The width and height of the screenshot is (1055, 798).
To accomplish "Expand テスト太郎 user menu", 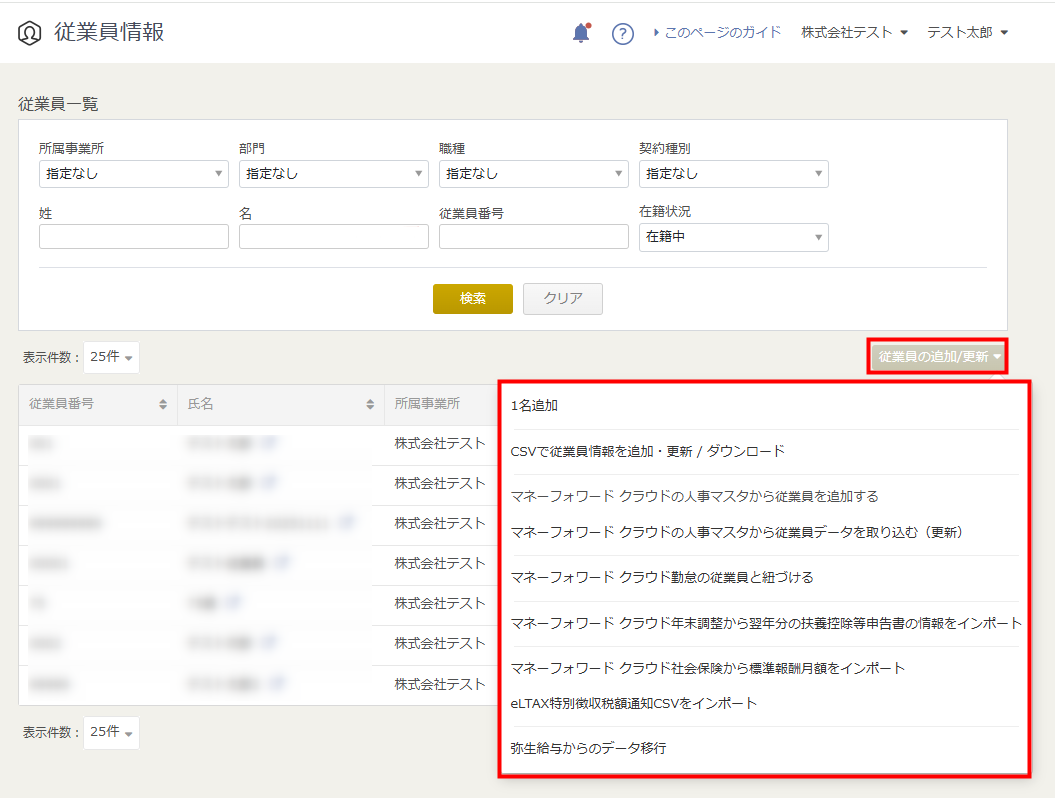I will pos(968,32).
